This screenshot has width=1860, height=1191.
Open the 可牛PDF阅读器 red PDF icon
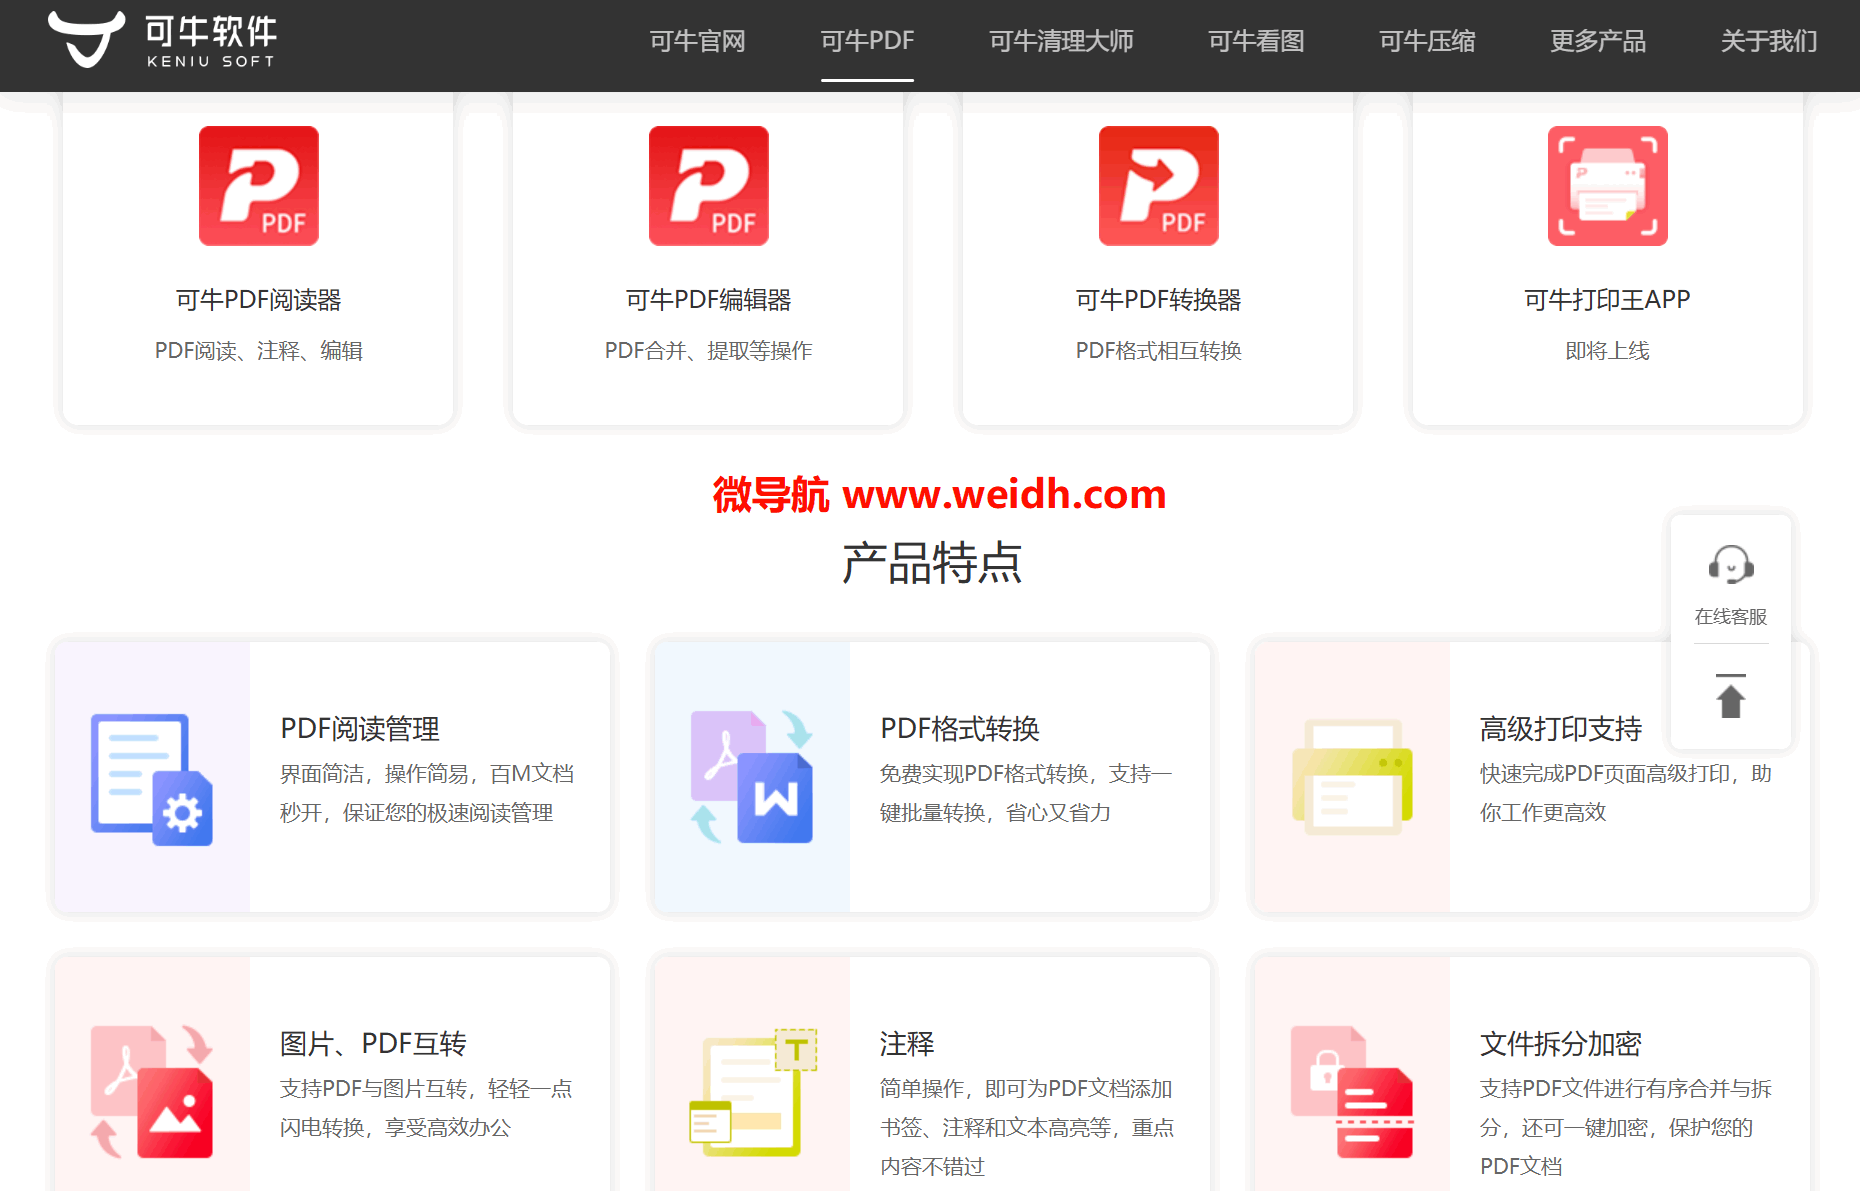coord(259,186)
